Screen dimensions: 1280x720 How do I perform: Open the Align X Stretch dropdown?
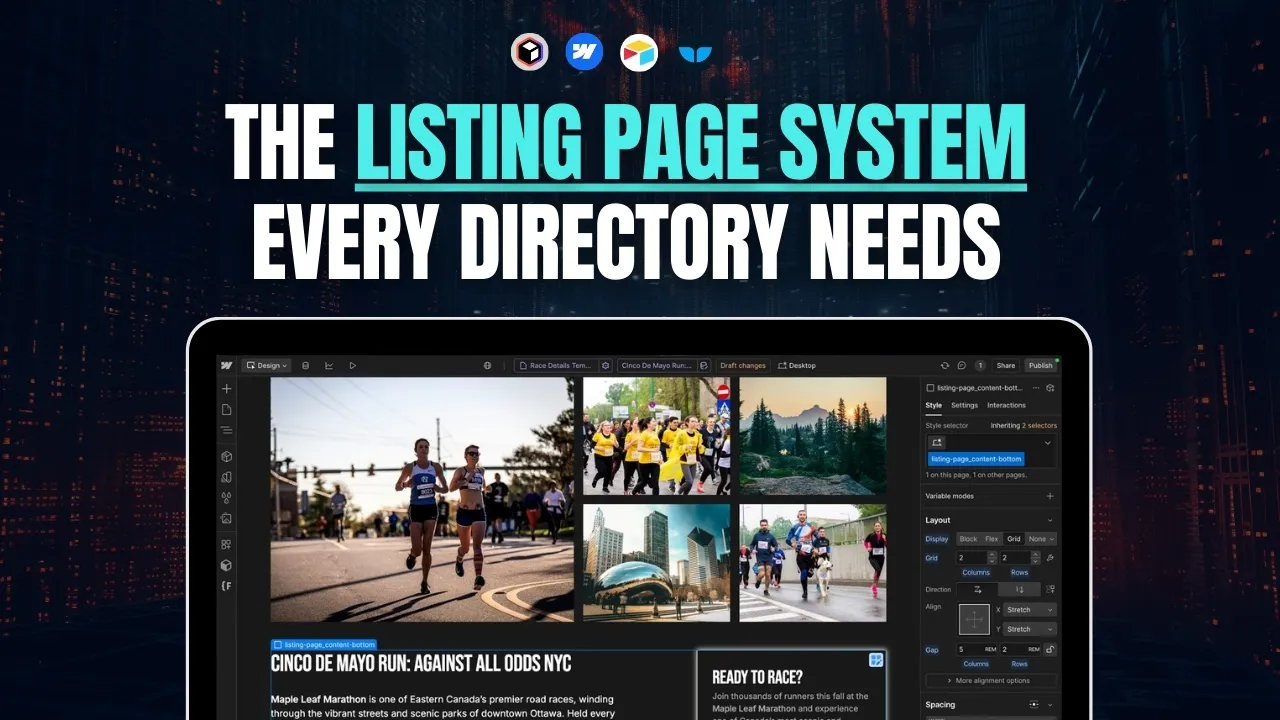coord(1029,609)
